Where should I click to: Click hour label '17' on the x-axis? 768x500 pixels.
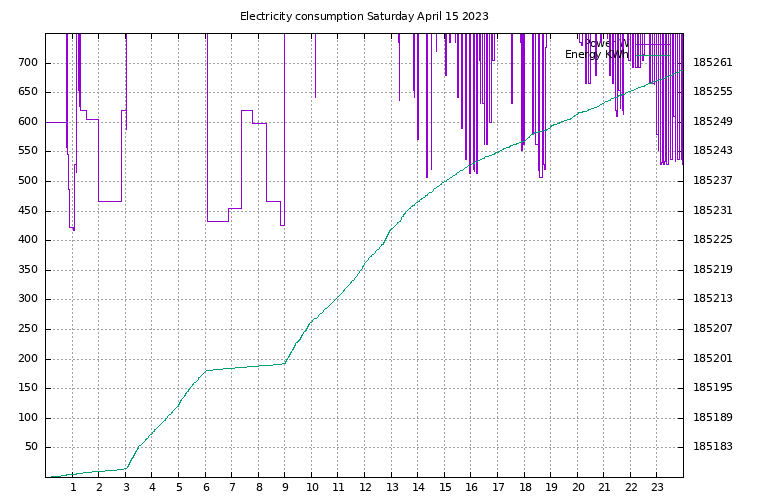[x=498, y=487]
